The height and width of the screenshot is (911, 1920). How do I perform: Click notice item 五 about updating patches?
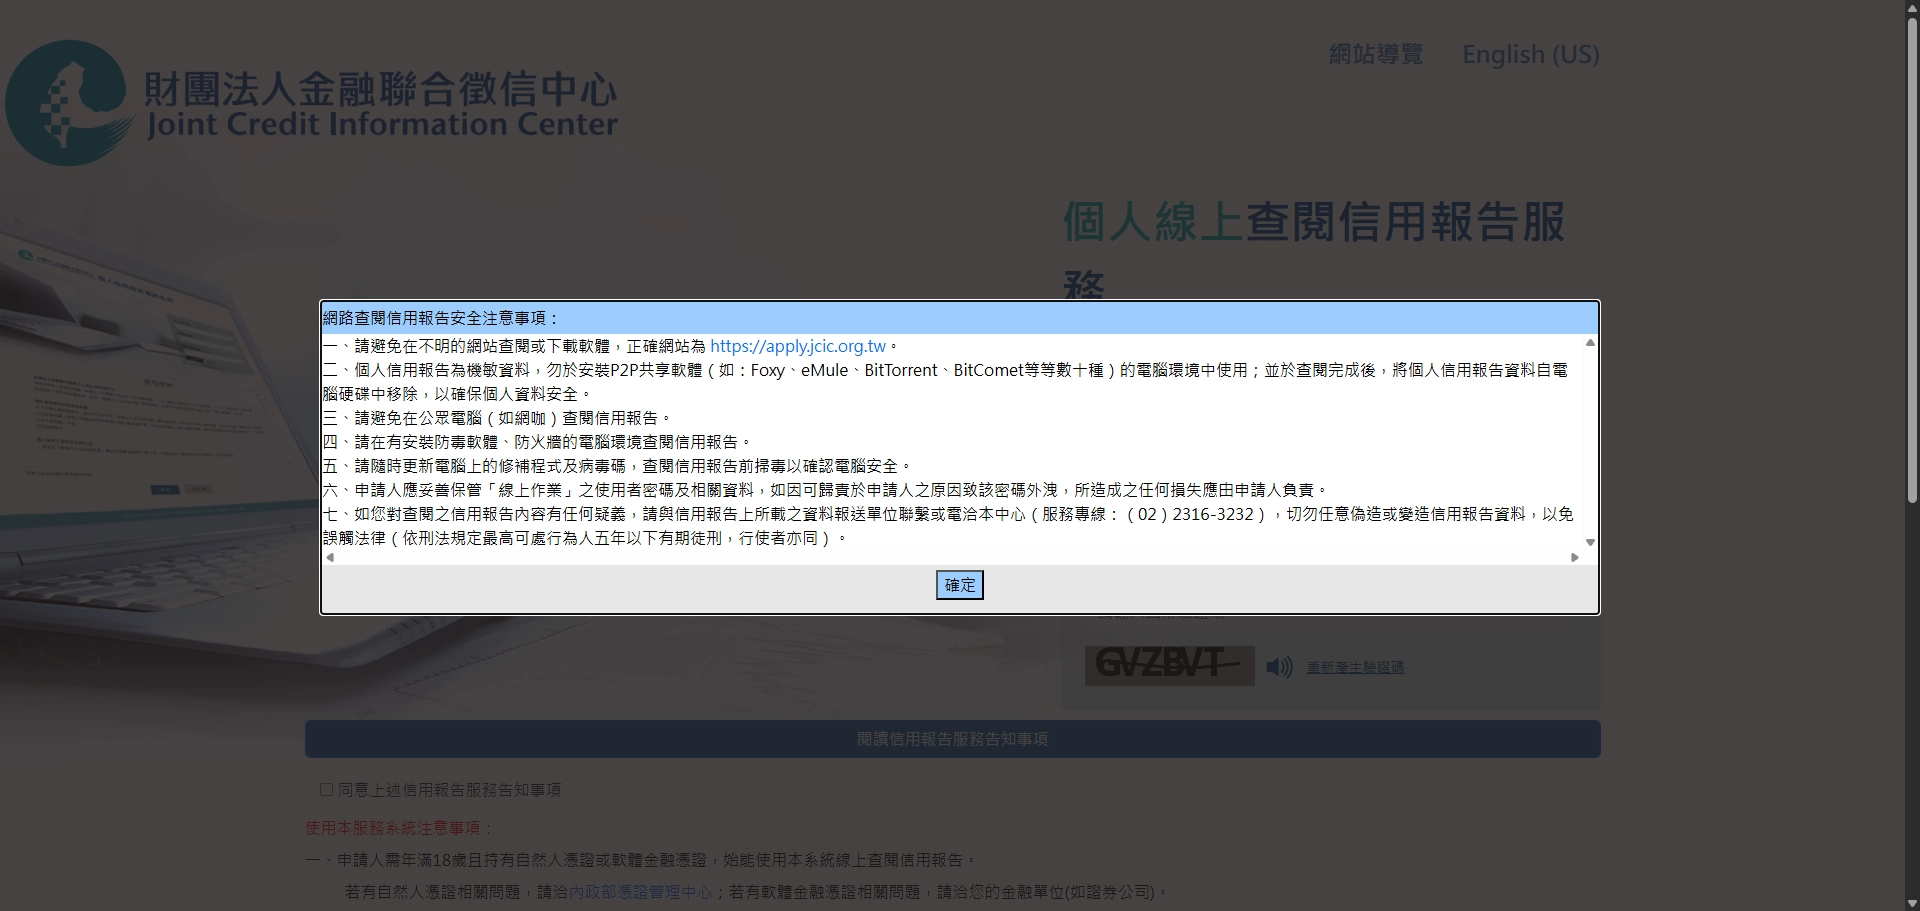pos(618,466)
